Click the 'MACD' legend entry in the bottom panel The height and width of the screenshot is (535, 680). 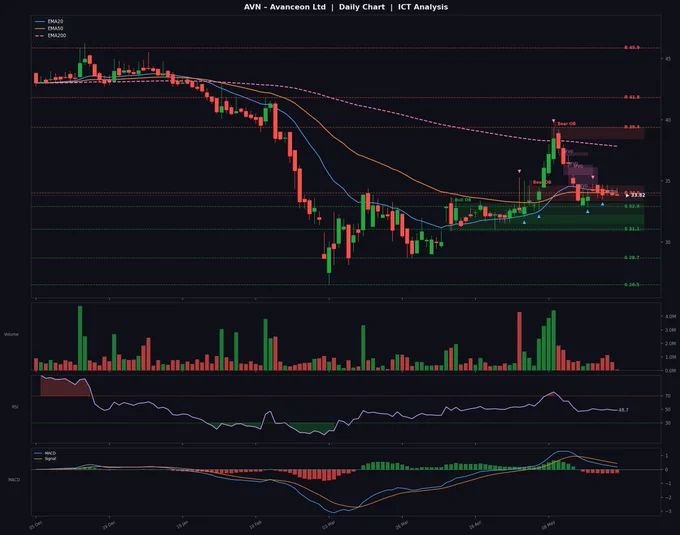tap(45, 453)
